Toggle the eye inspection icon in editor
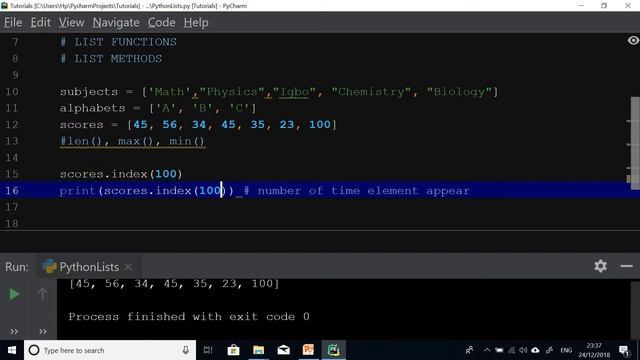 pos(633,40)
